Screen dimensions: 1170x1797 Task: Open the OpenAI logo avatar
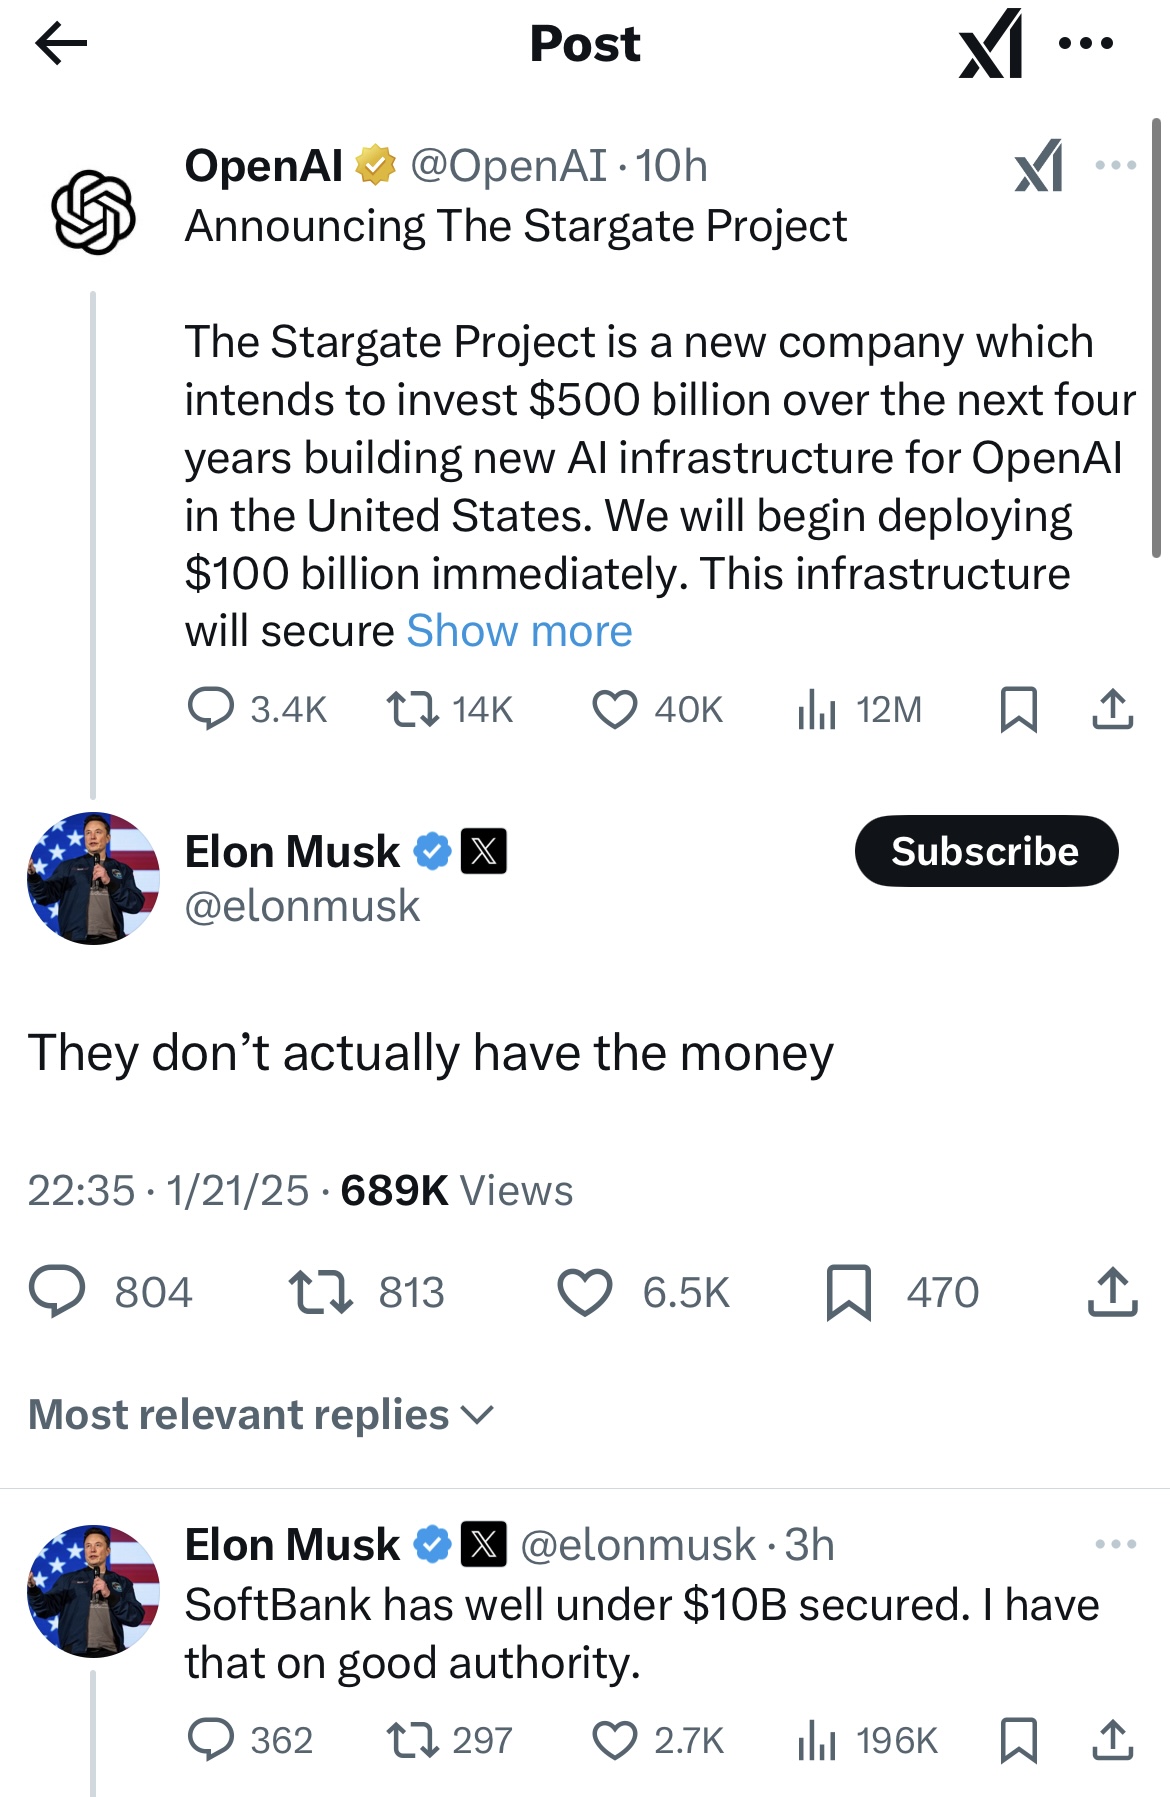(93, 212)
